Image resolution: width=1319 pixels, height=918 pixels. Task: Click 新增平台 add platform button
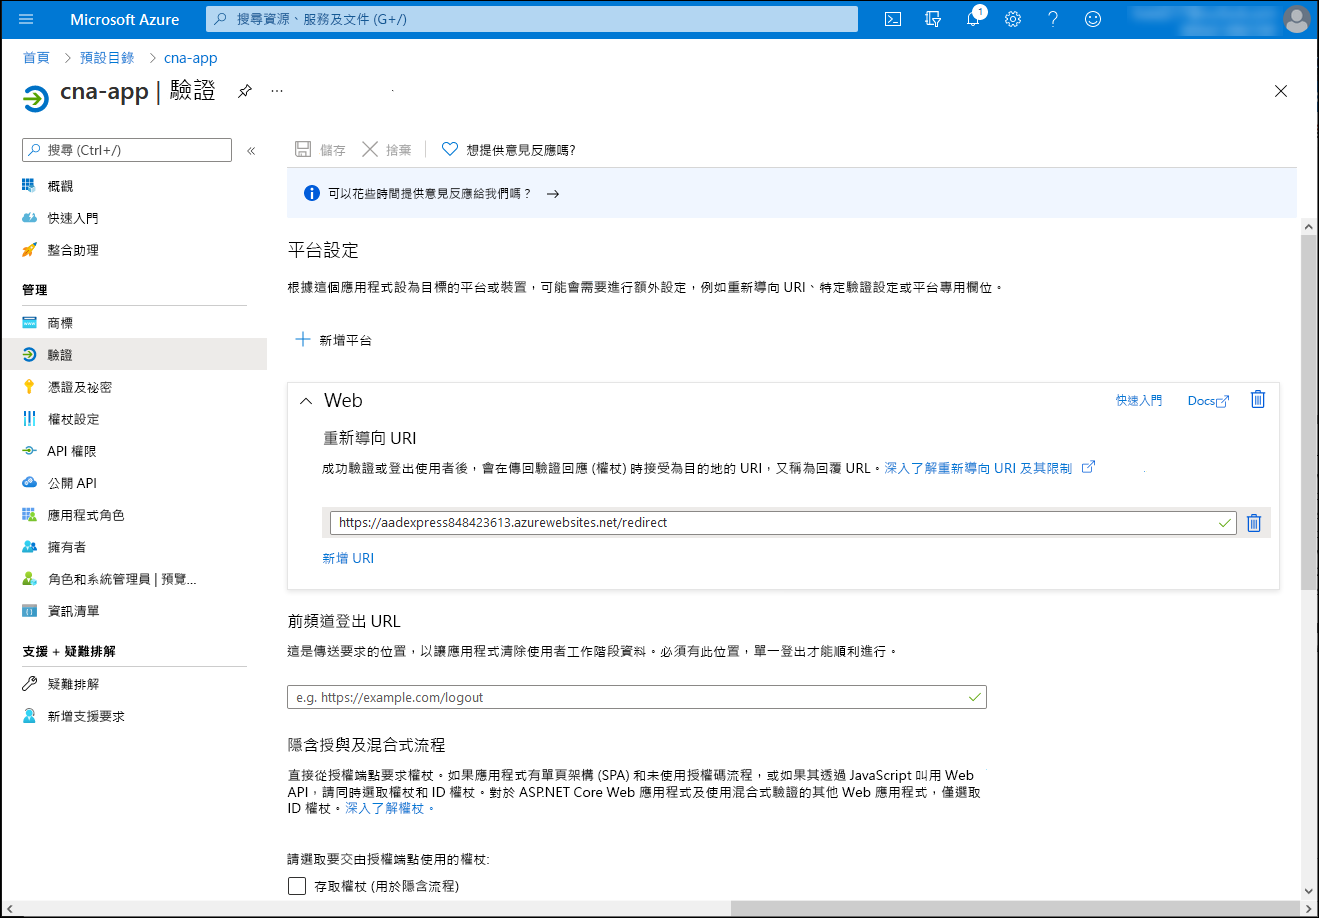pyautogui.click(x=334, y=340)
